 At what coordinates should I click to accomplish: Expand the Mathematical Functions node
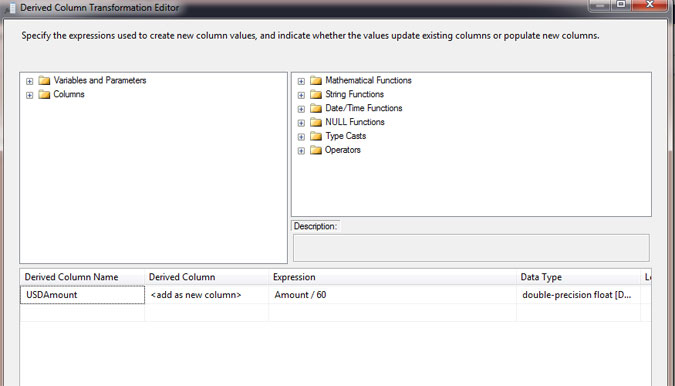click(x=301, y=81)
